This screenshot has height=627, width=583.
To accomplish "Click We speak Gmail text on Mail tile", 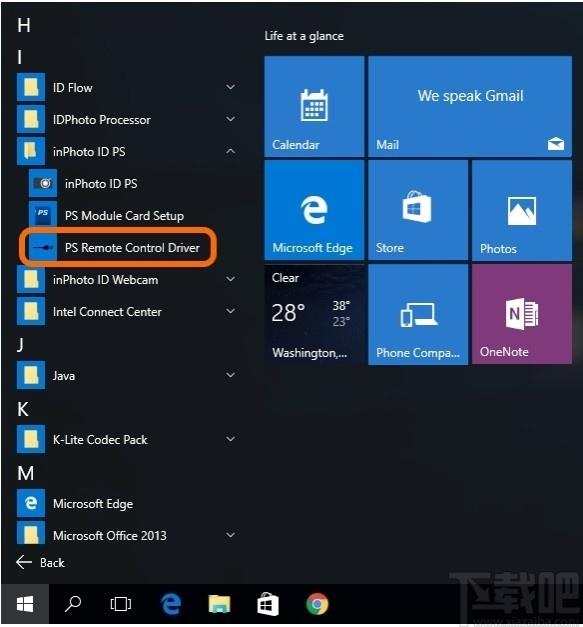I will 470,96.
